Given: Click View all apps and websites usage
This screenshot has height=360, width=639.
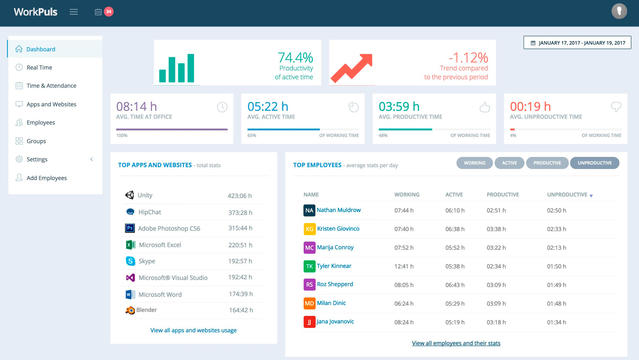Looking at the screenshot, I should [x=193, y=330].
